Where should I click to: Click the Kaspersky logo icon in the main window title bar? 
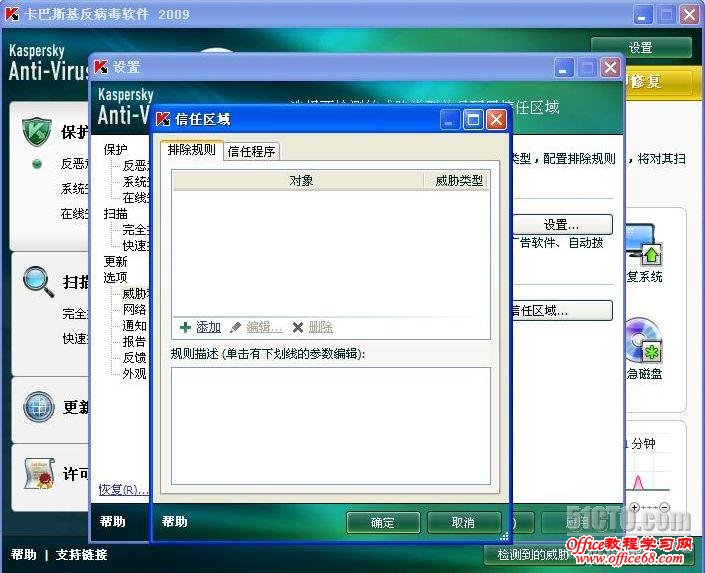12,14
